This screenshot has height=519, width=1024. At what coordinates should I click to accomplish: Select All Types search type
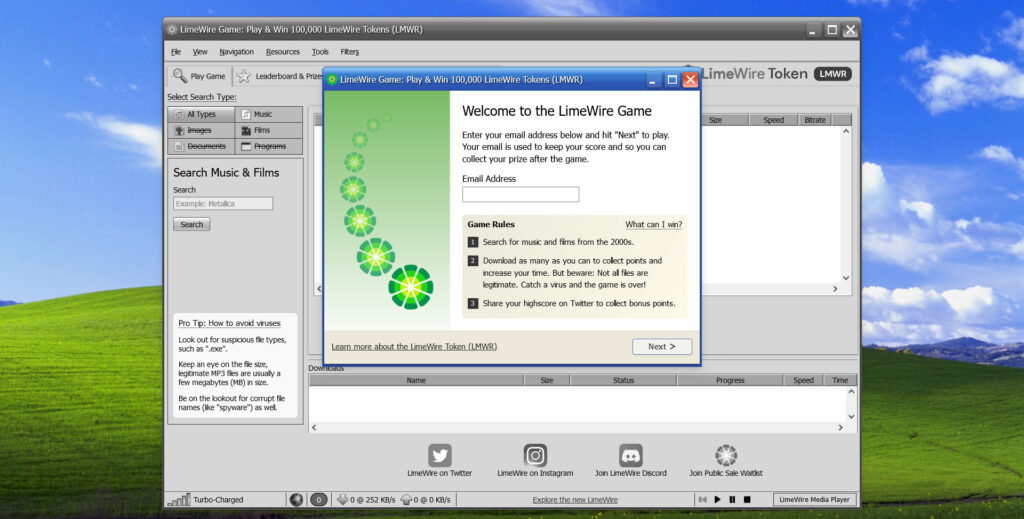point(201,114)
